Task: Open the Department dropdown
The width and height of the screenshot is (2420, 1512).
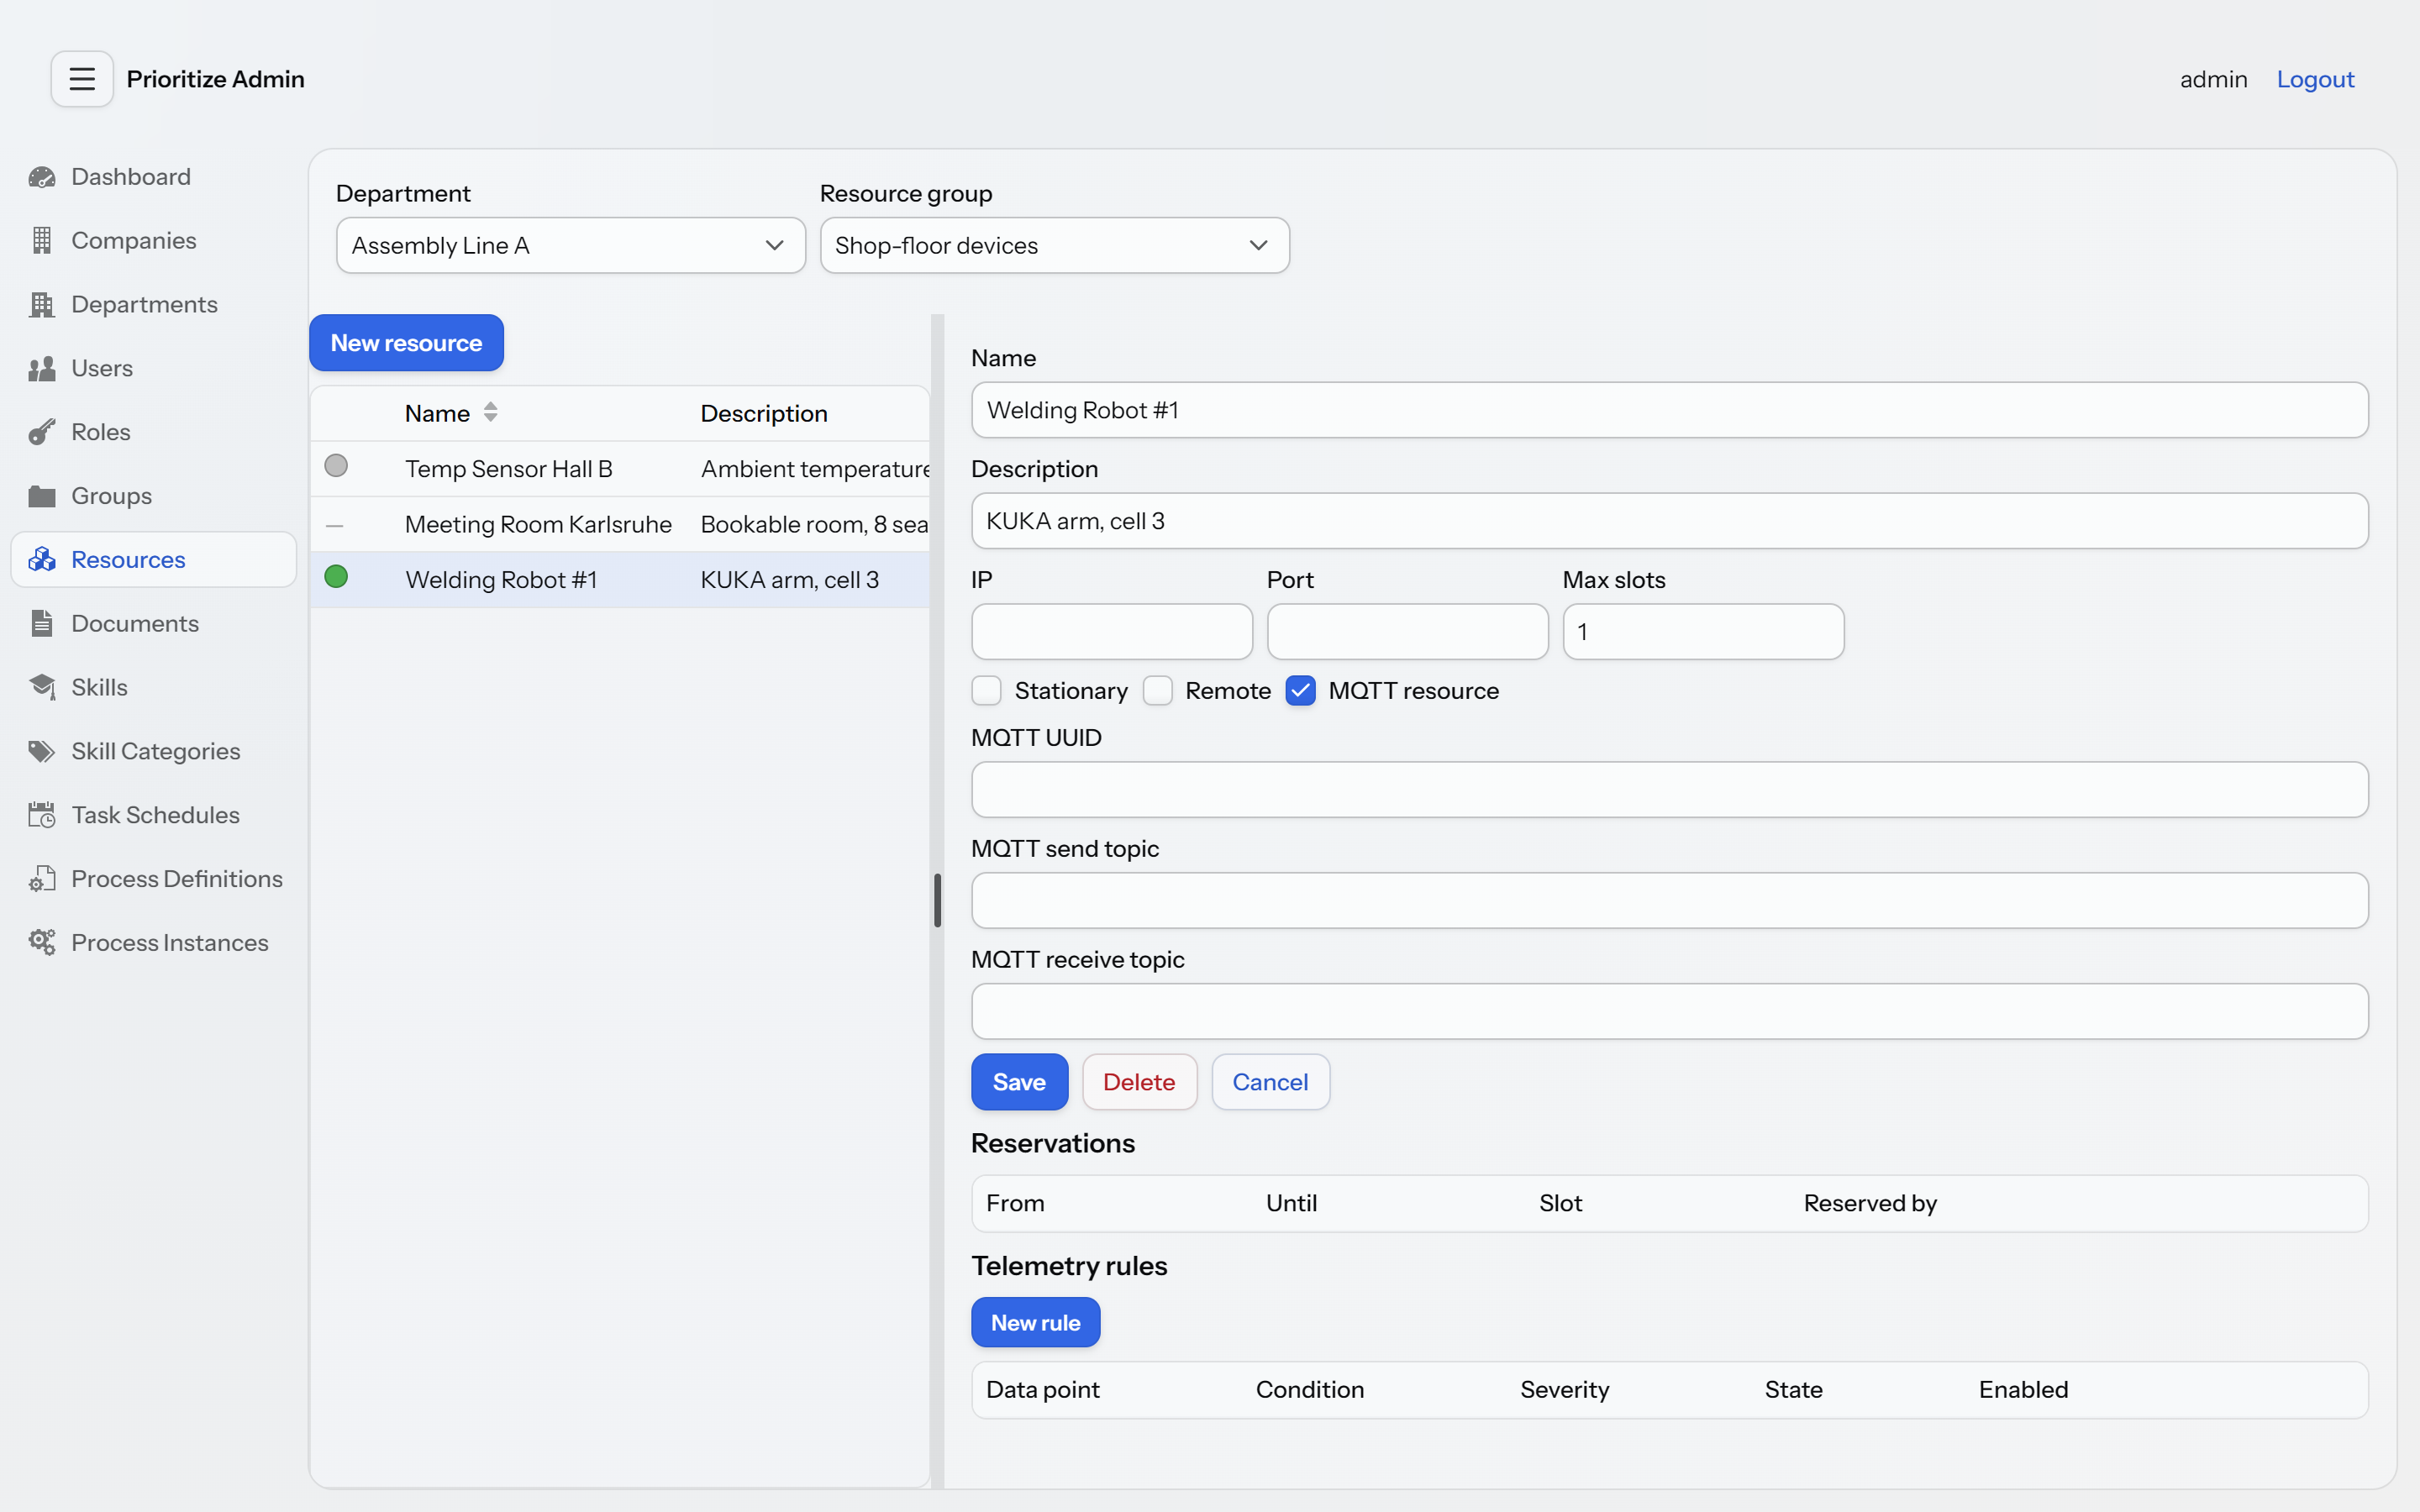Action: [571, 246]
